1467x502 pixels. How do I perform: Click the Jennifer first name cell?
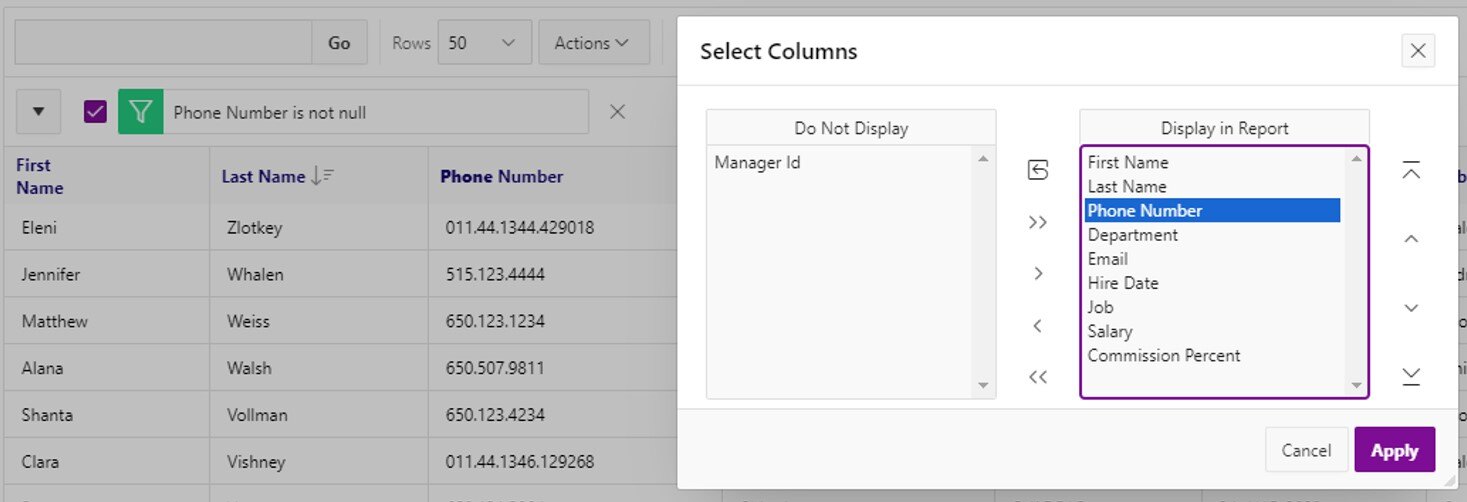tap(51, 274)
